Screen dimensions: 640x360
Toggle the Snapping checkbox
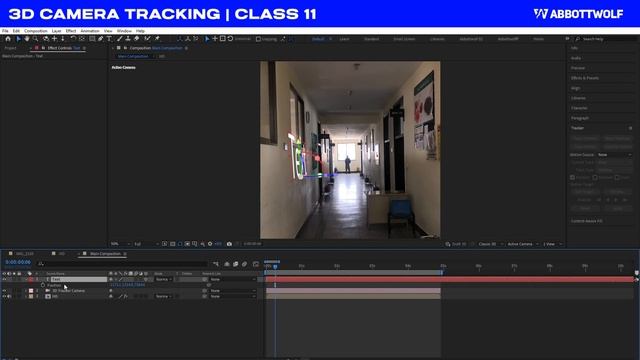pos(258,39)
